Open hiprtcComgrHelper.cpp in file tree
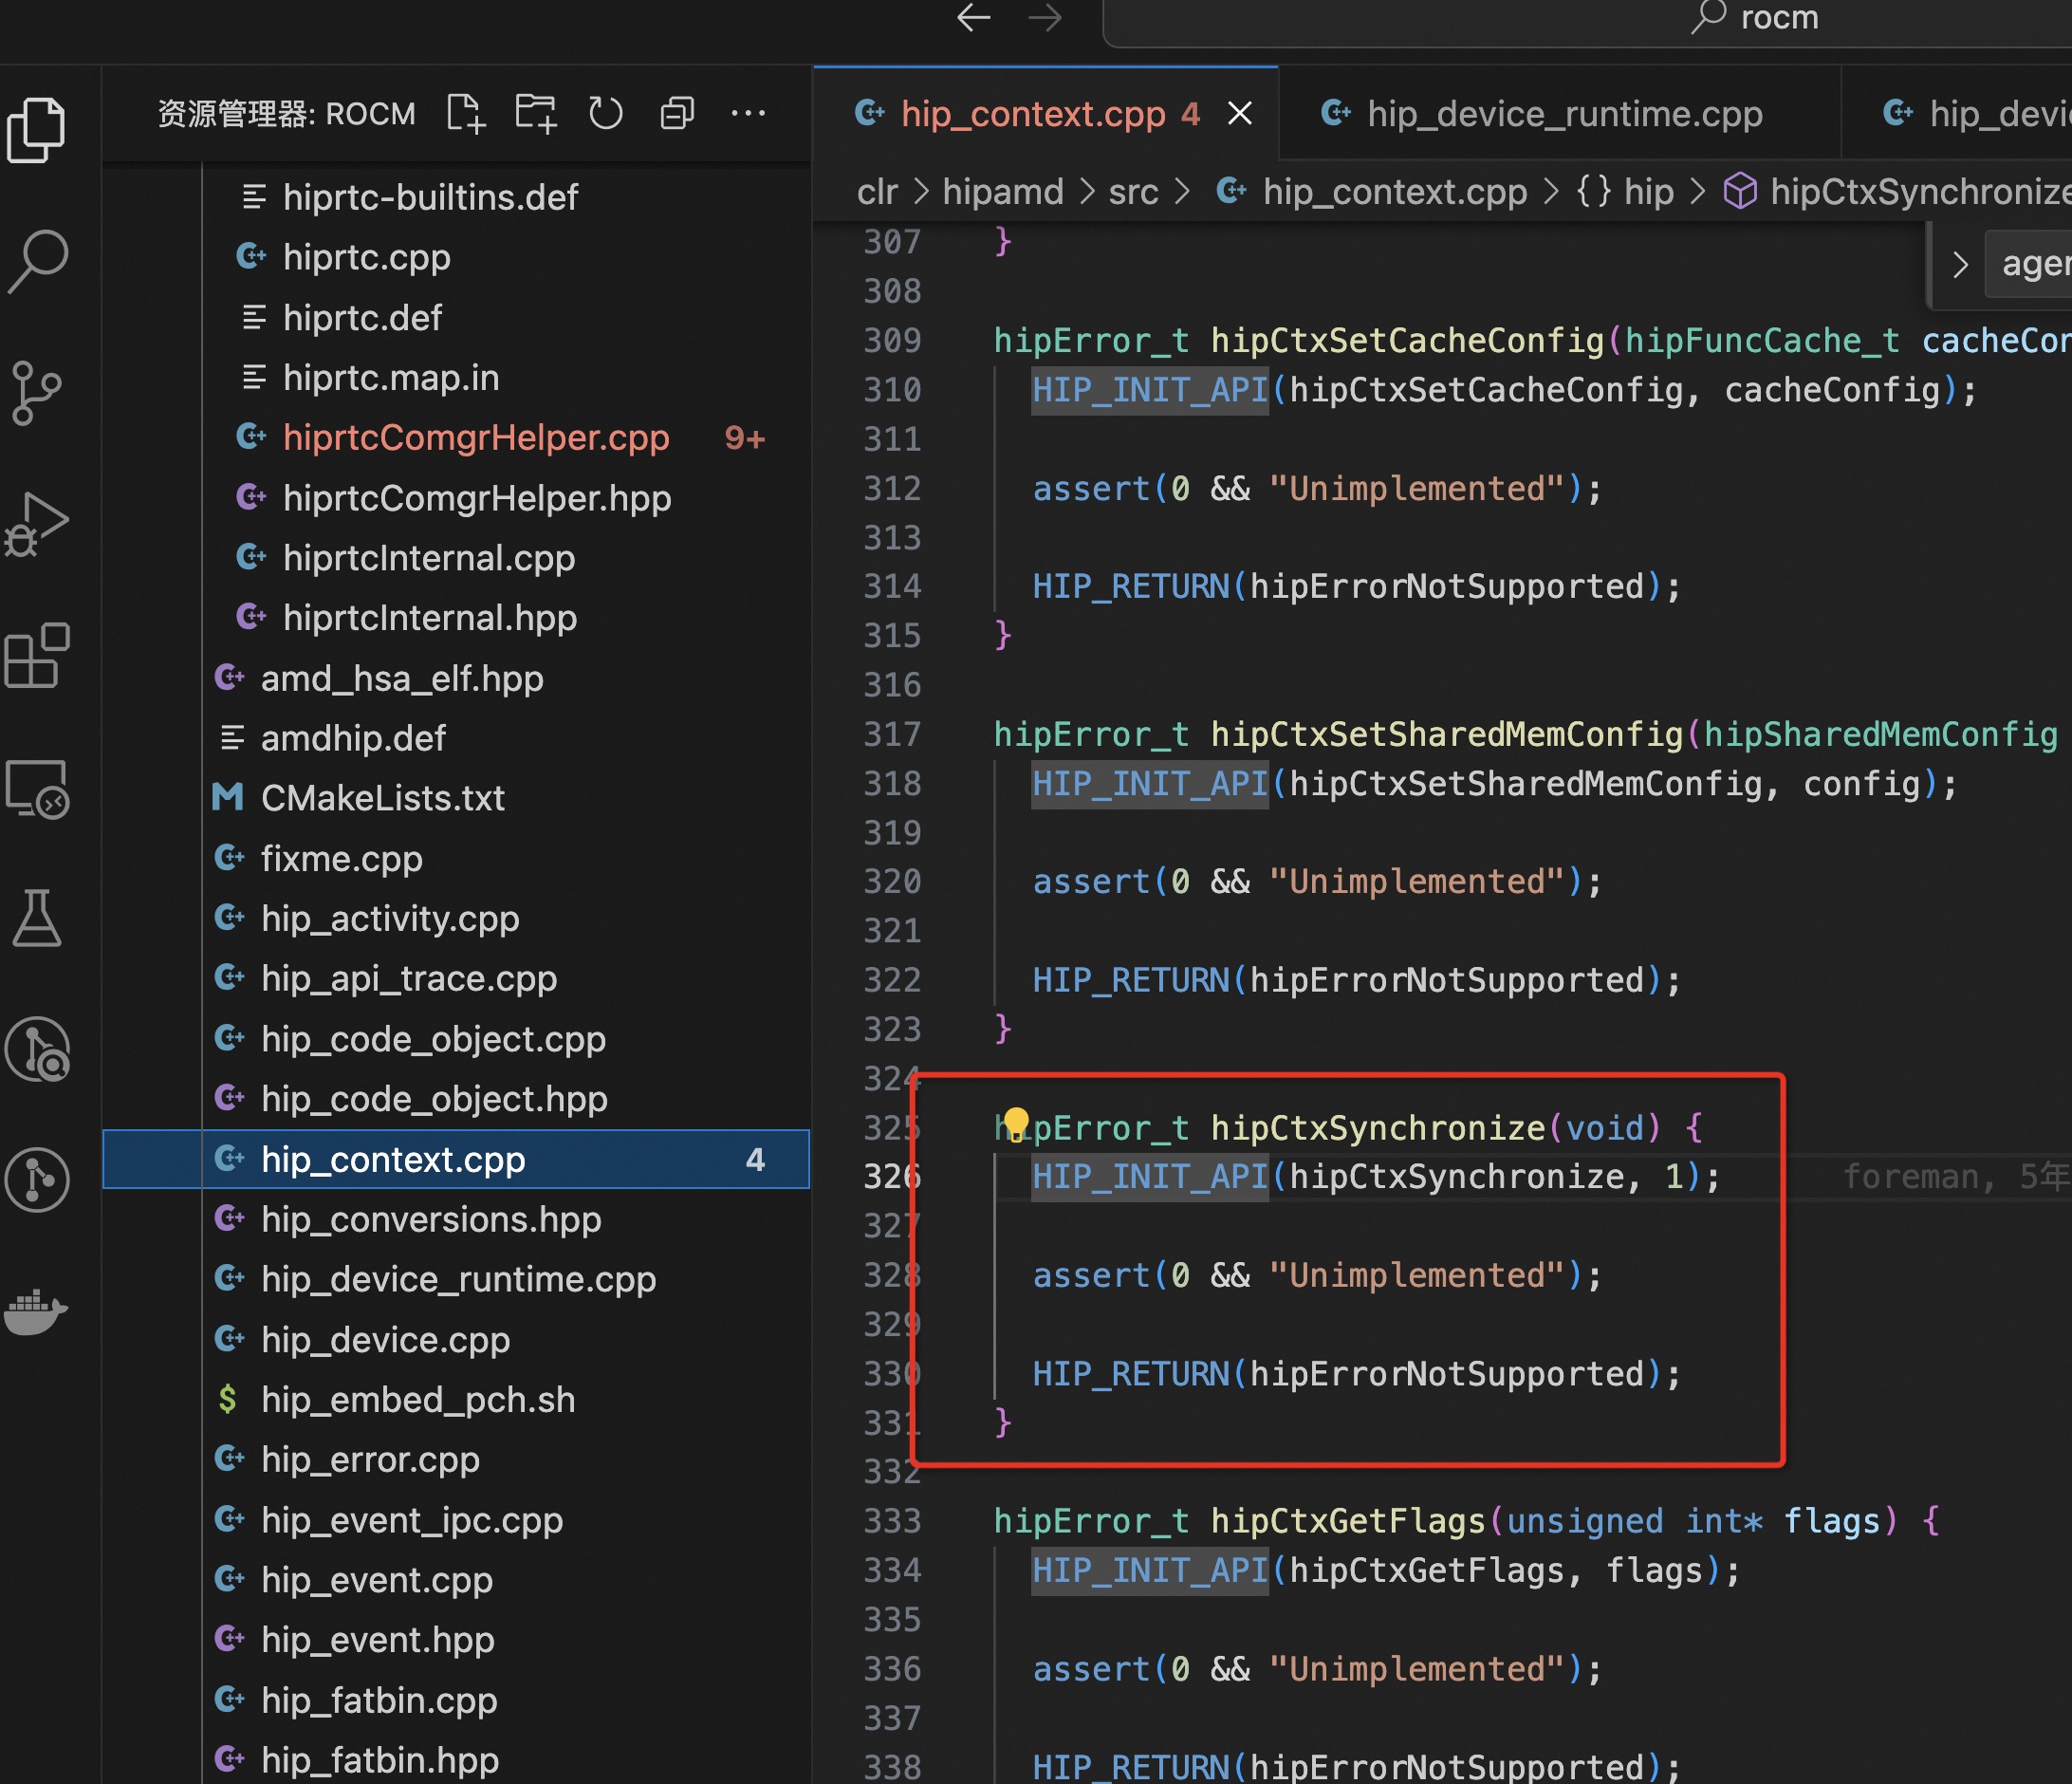 (x=475, y=438)
